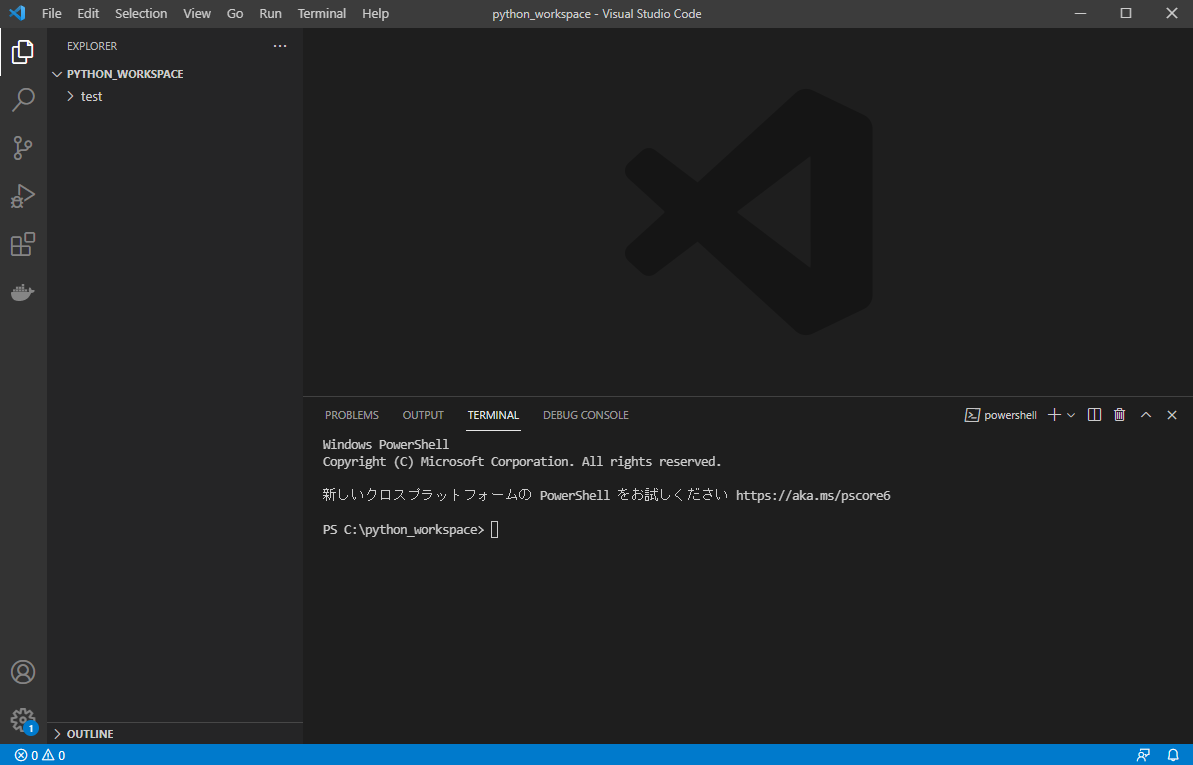Open notifications bell in status bar
Screen dimensions: 1193x765
click(x=1173, y=755)
